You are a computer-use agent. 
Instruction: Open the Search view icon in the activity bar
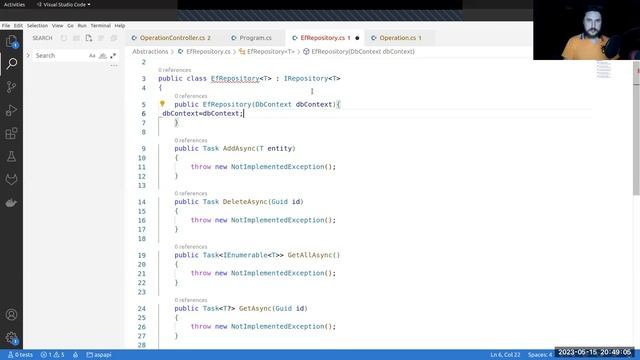pyautogui.click(x=11, y=64)
